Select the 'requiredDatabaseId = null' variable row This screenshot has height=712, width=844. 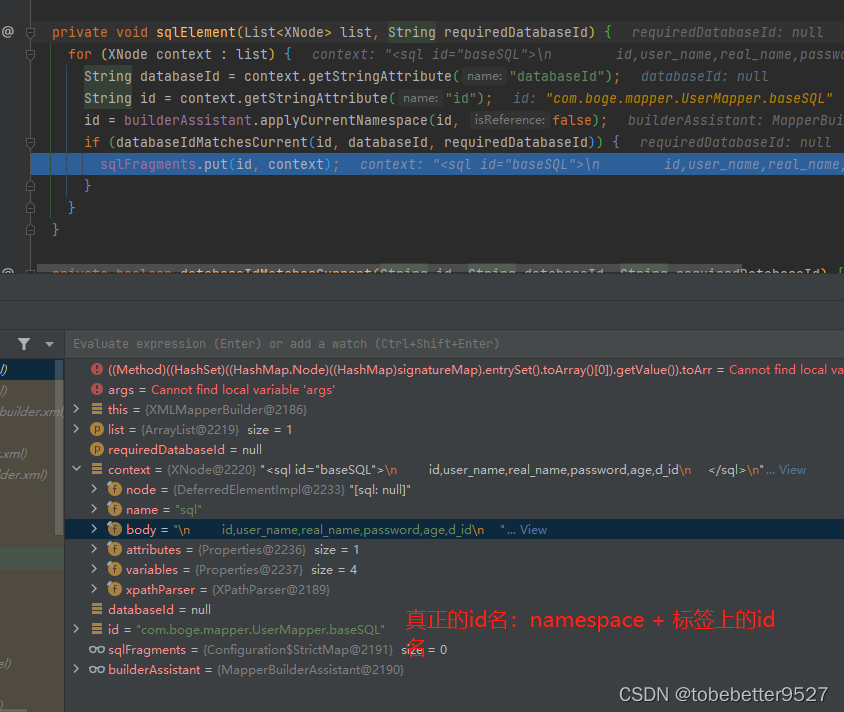click(454, 449)
